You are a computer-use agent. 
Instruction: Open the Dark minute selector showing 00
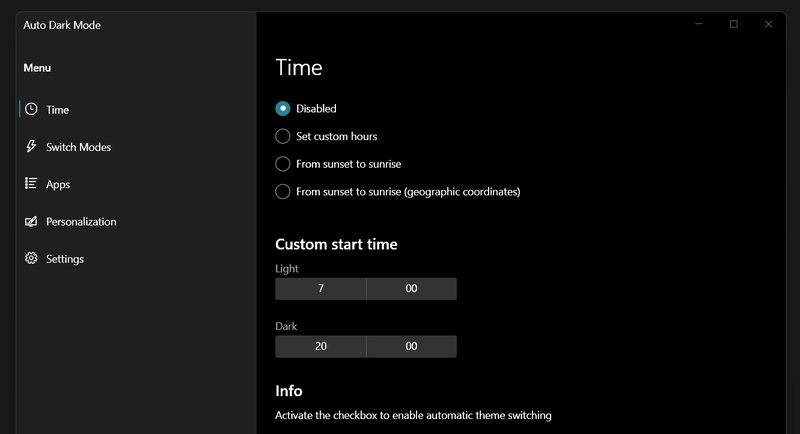click(411, 346)
